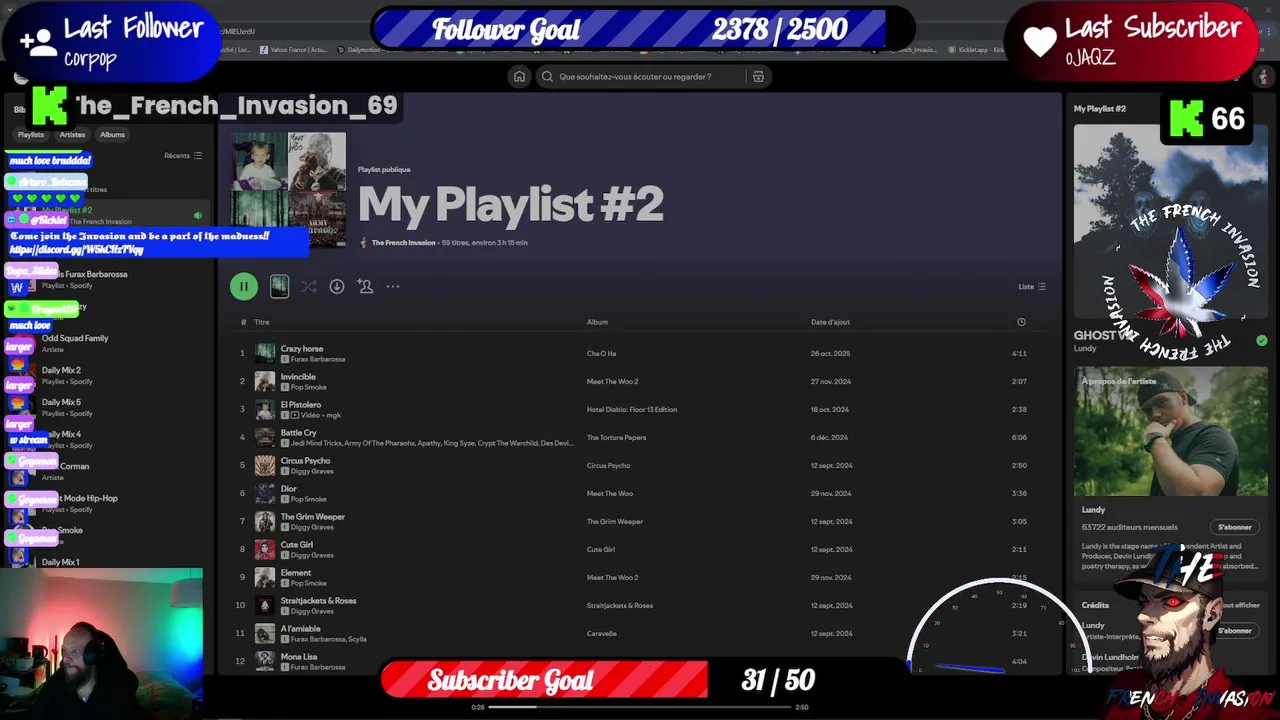Click the playlist cover collage image
Image resolution: width=1280 pixels, height=720 pixels.
(x=288, y=191)
